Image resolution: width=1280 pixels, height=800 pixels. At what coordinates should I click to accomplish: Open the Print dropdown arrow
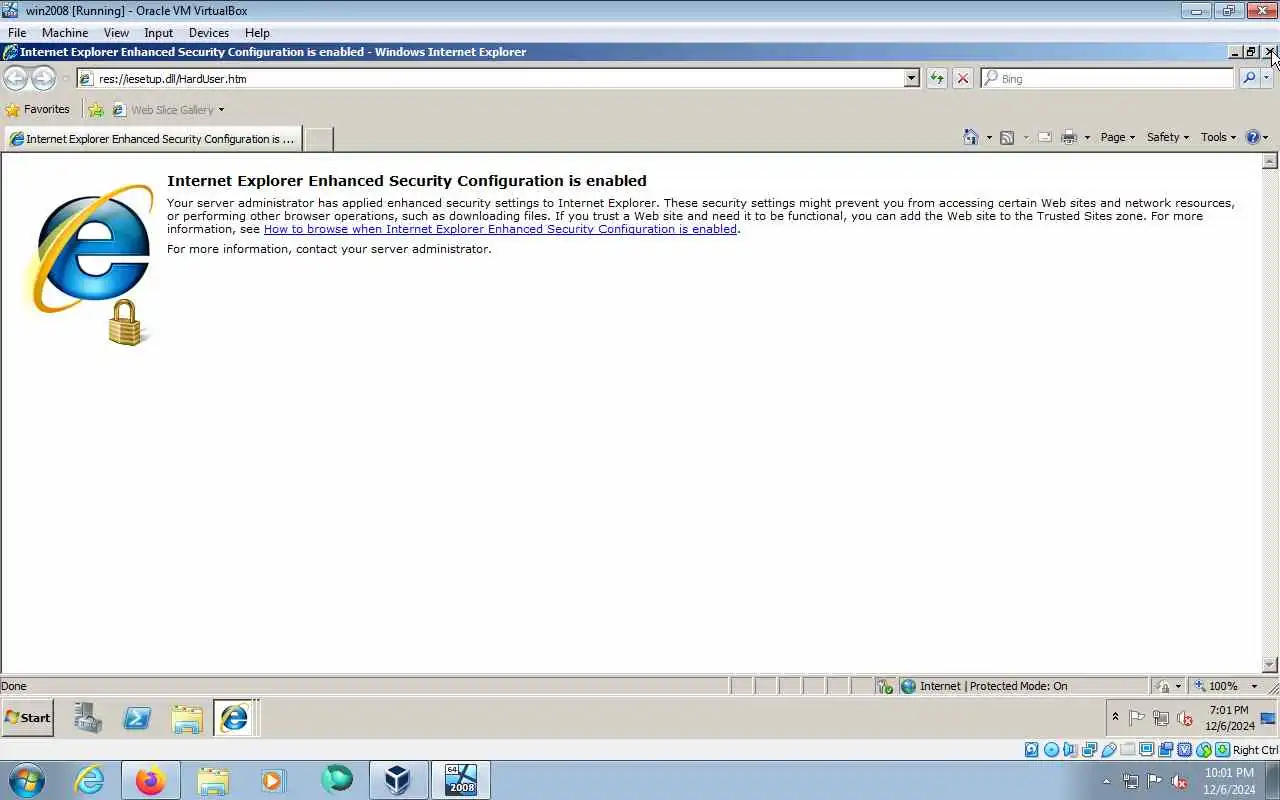(x=1087, y=137)
